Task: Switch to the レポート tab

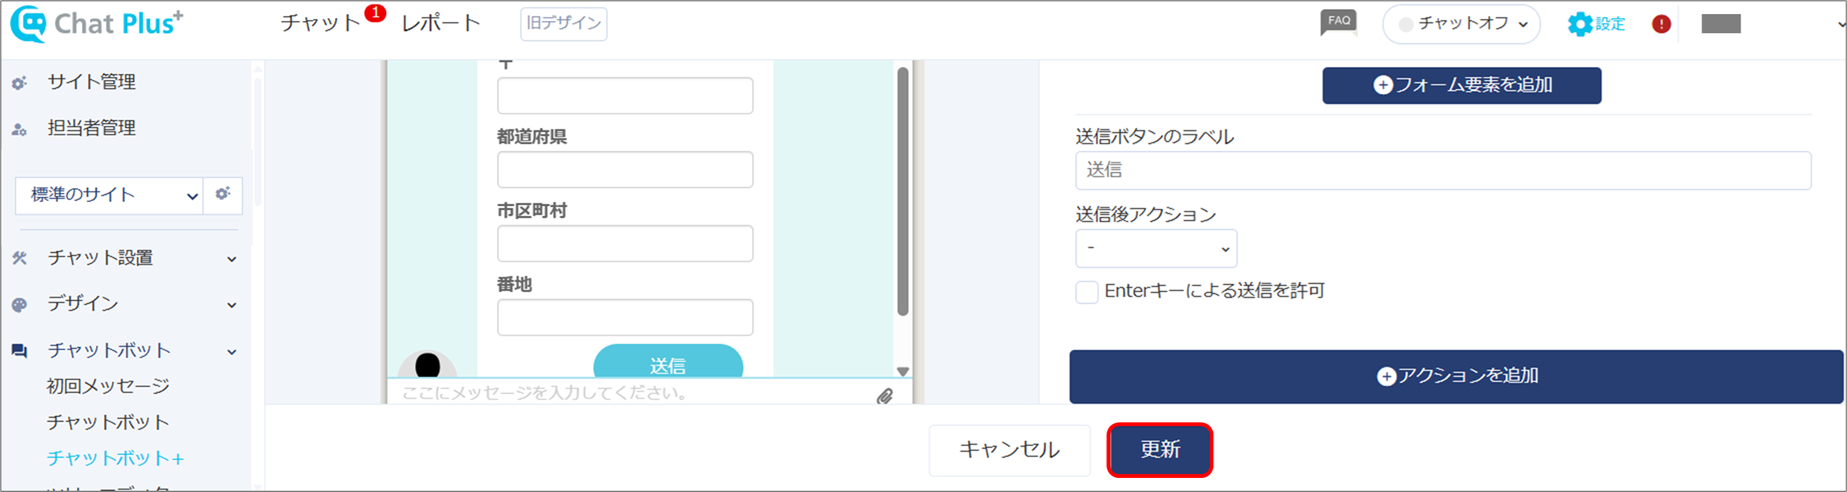Action: click(x=441, y=23)
